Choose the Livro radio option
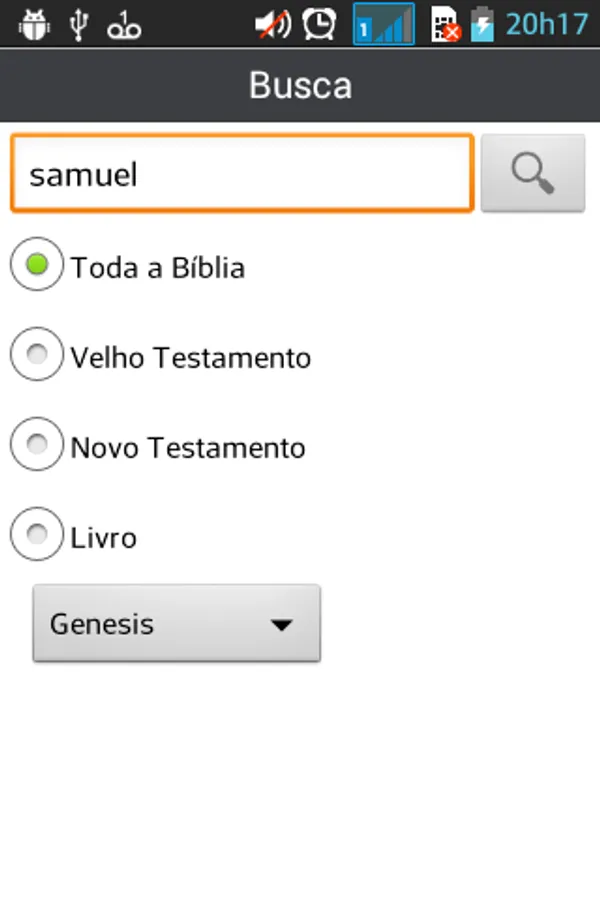The image size is (600, 900). pos(37,536)
